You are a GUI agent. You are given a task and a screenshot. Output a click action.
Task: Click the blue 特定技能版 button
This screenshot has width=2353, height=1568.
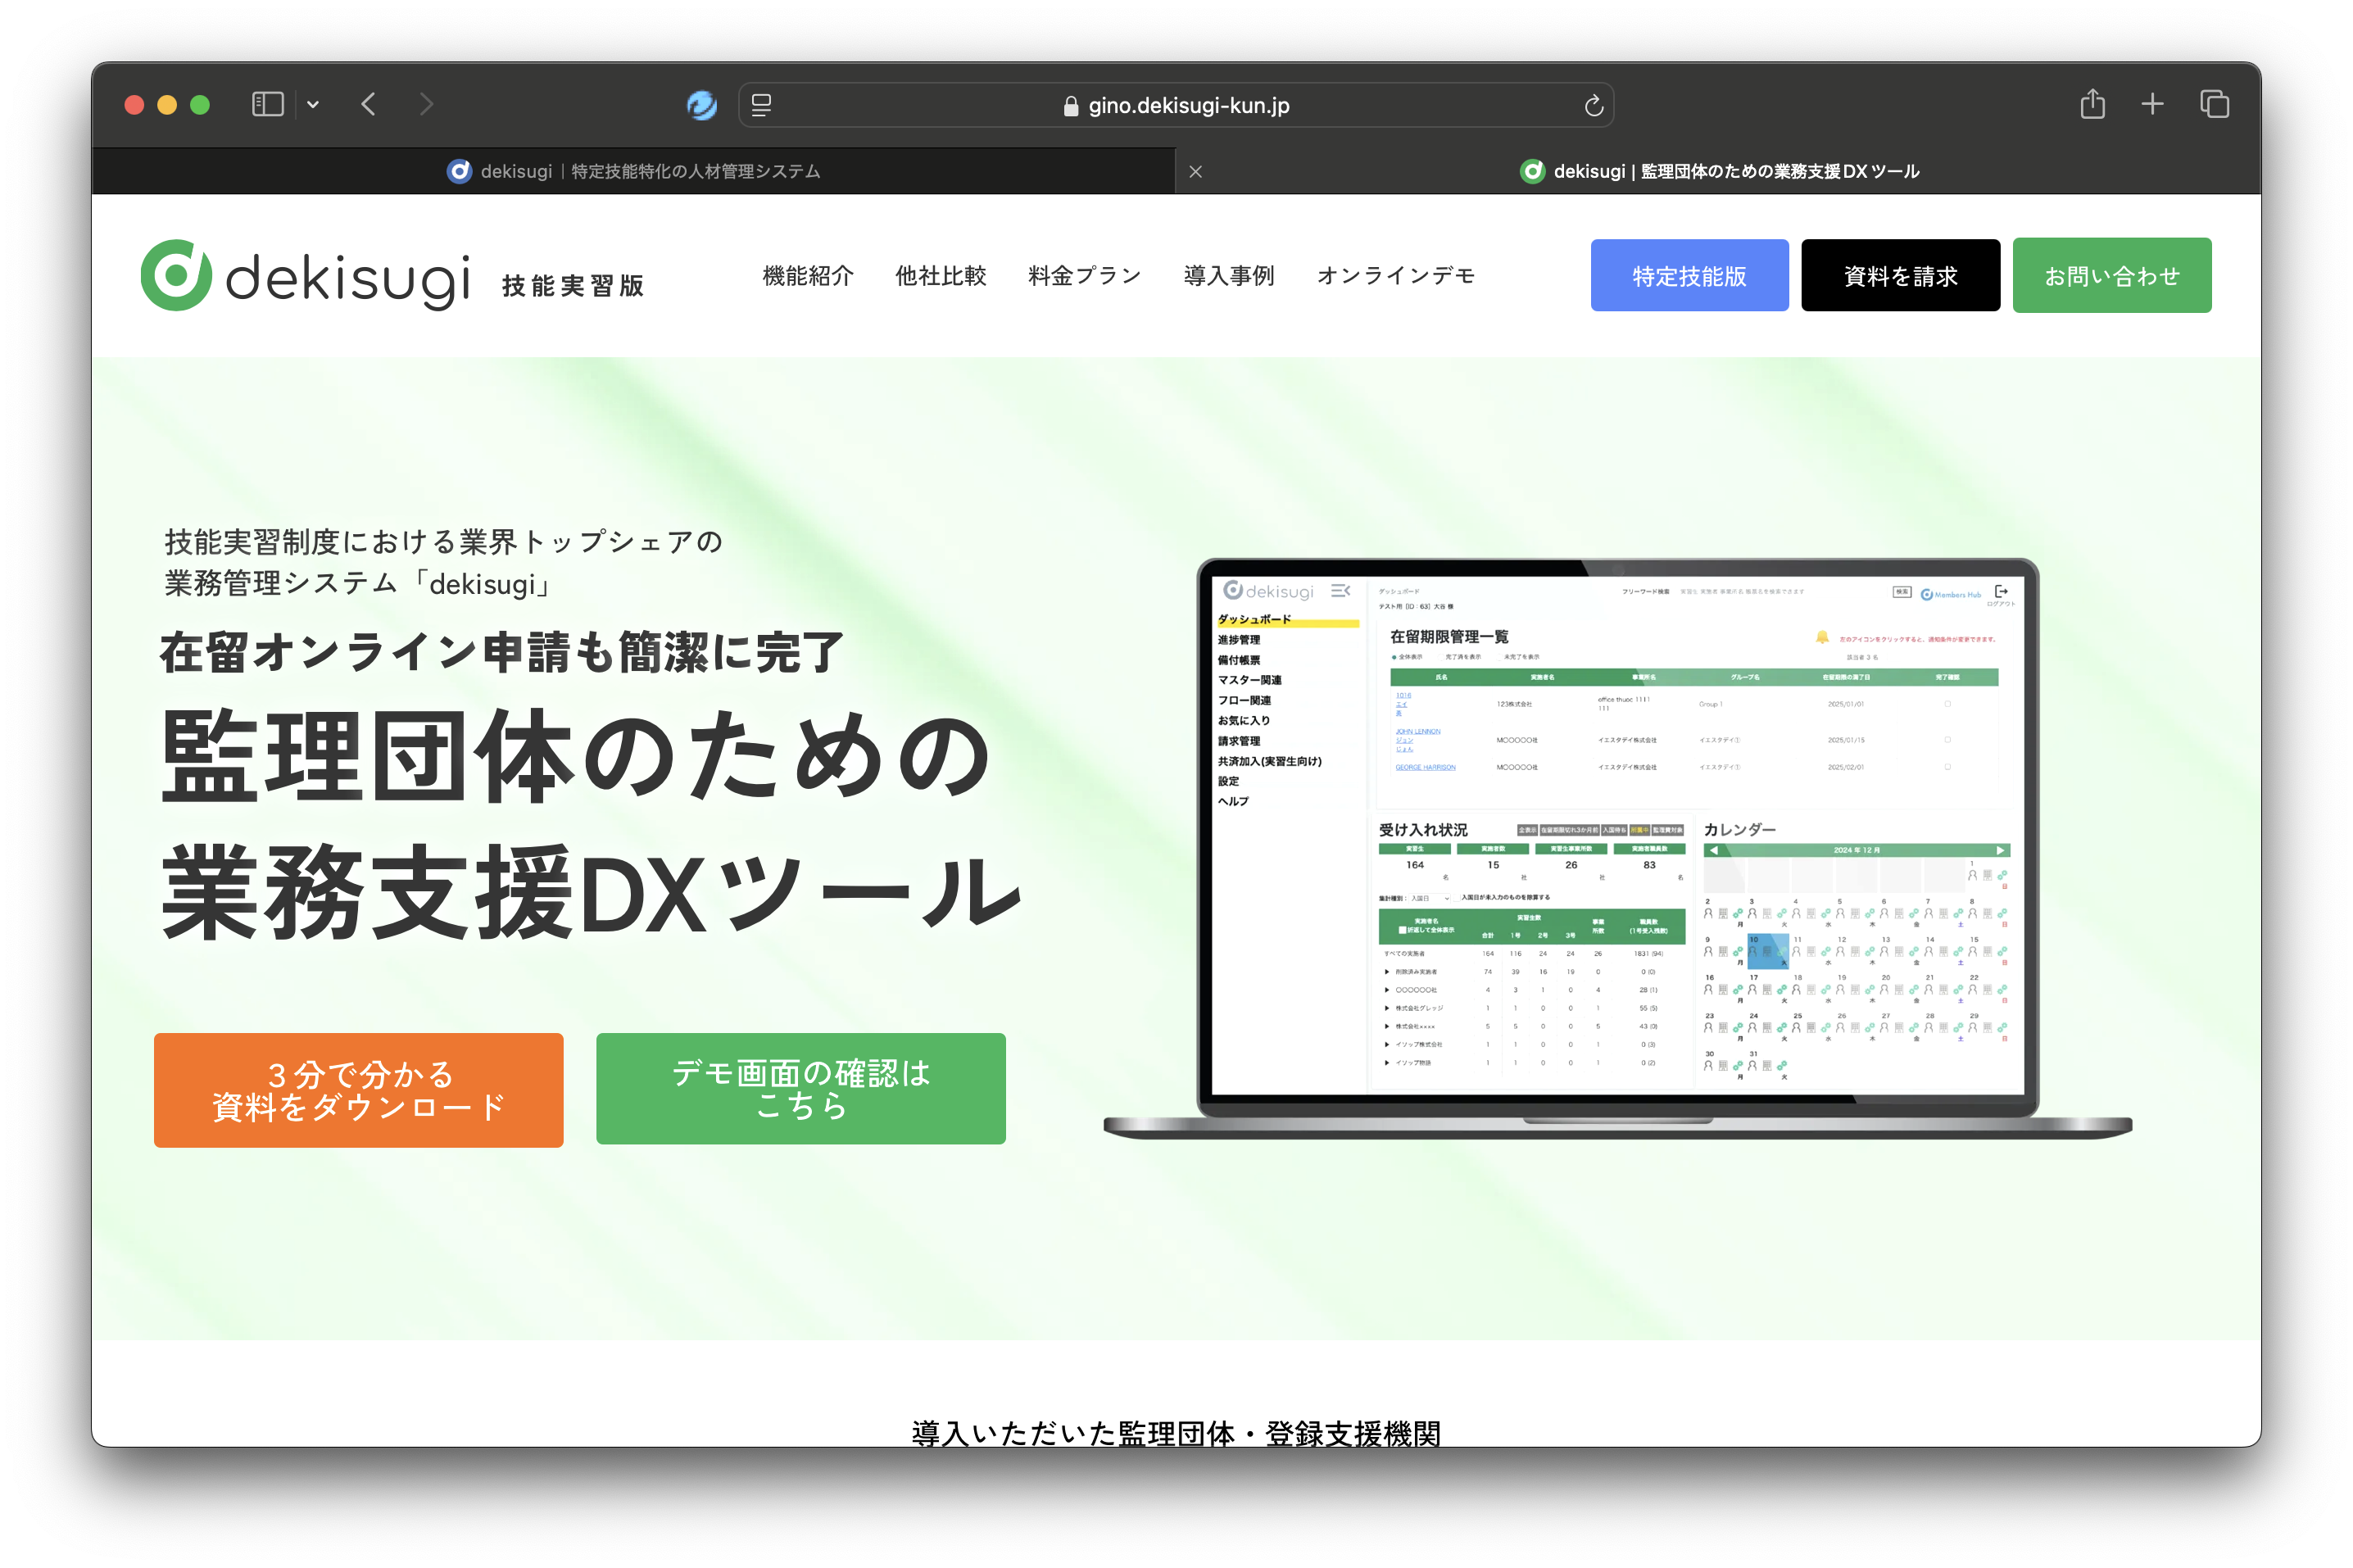click(x=1689, y=275)
